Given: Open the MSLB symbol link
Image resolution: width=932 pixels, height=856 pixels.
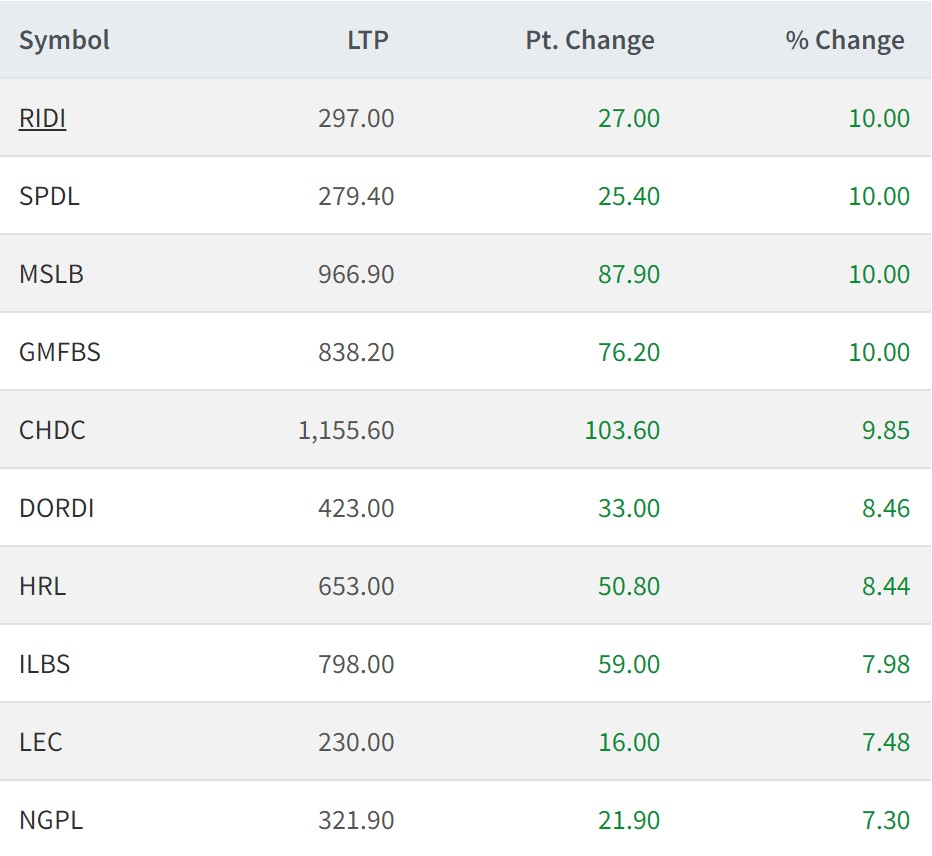Looking at the screenshot, I should (51, 274).
